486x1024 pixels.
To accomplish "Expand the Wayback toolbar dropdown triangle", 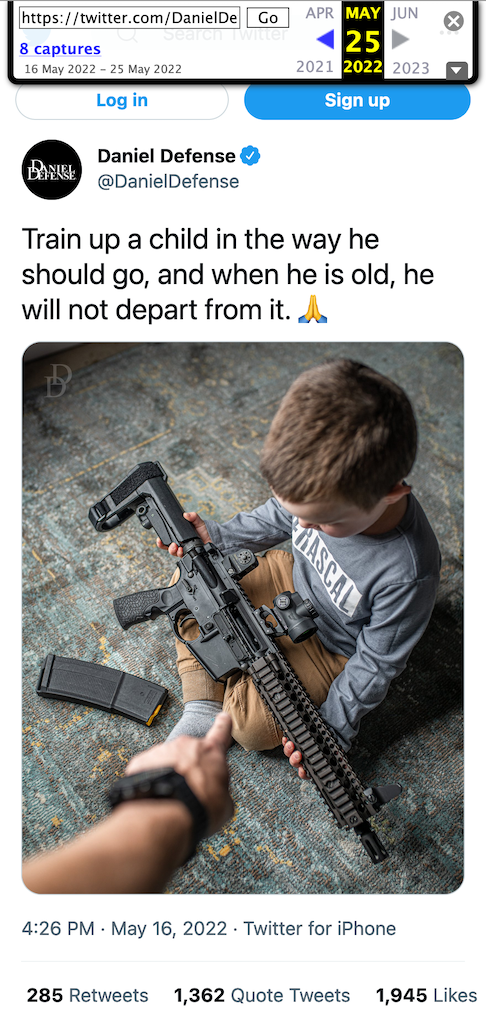I will 457,71.
